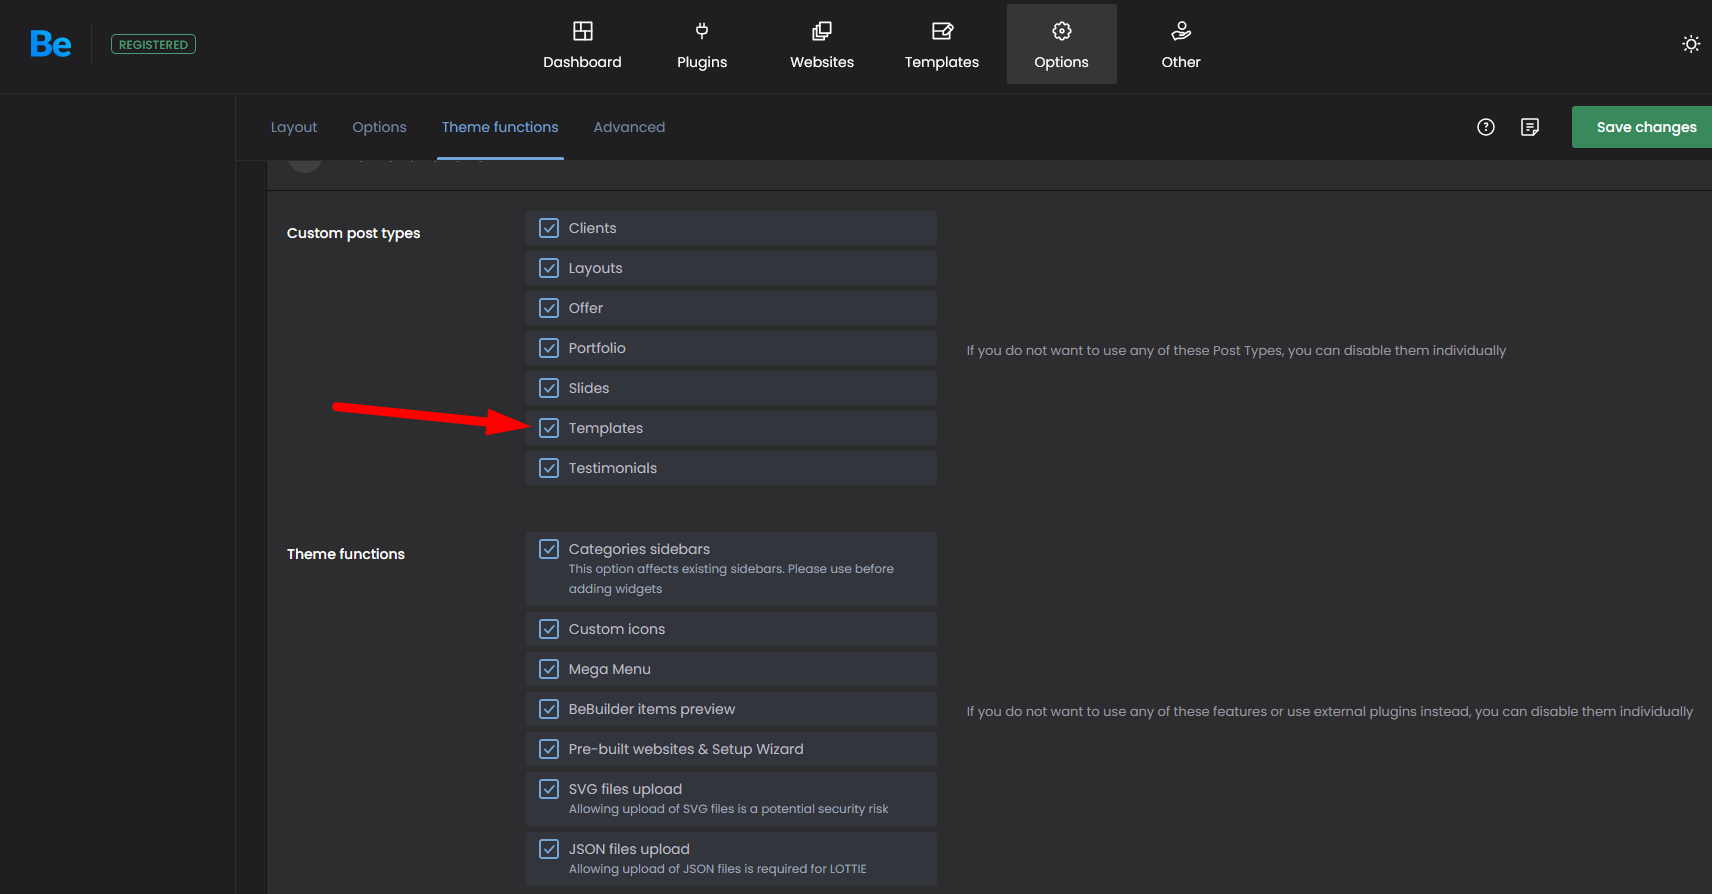The image size is (1712, 894).
Task: Click the external plugins description text
Action: (x=1330, y=712)
